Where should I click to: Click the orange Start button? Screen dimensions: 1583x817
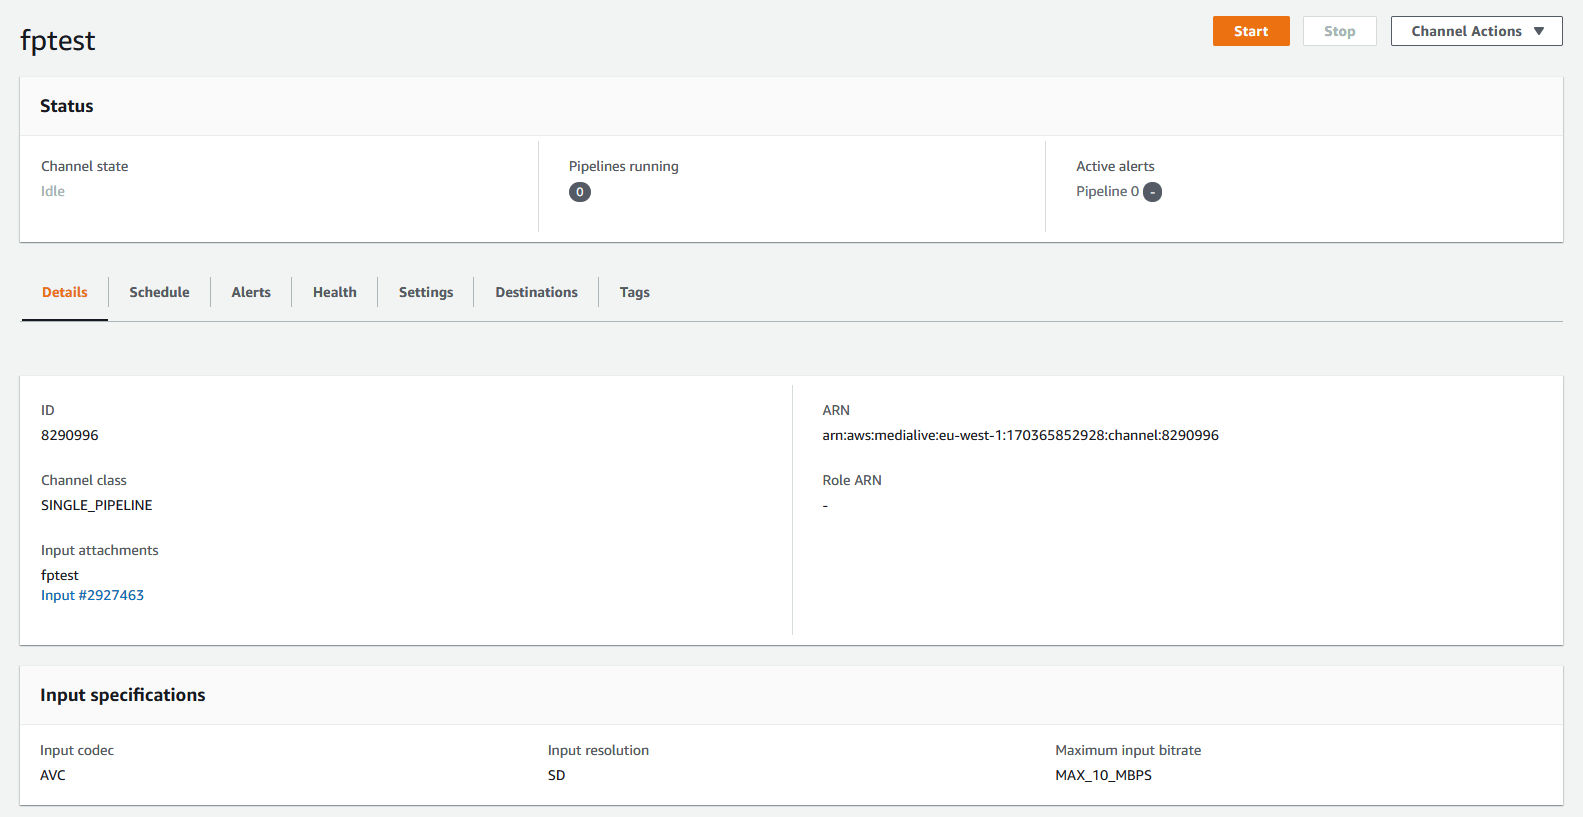[x=1250, y=31]
